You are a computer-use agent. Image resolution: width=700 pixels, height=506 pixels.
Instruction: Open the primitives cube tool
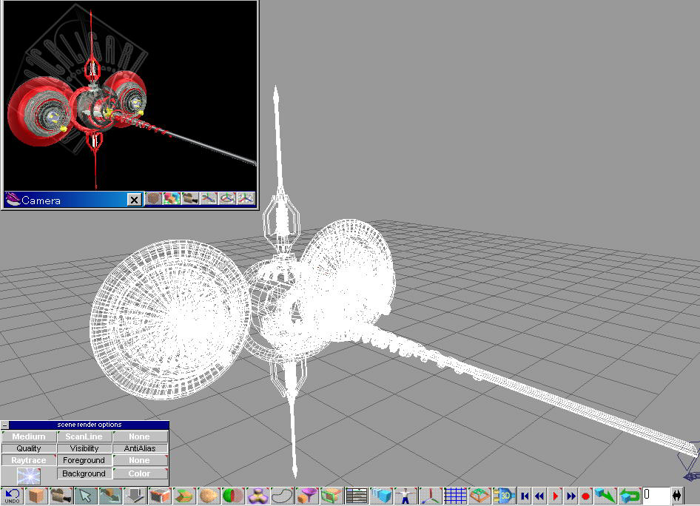pyautogui.click(x=37, y=496)
